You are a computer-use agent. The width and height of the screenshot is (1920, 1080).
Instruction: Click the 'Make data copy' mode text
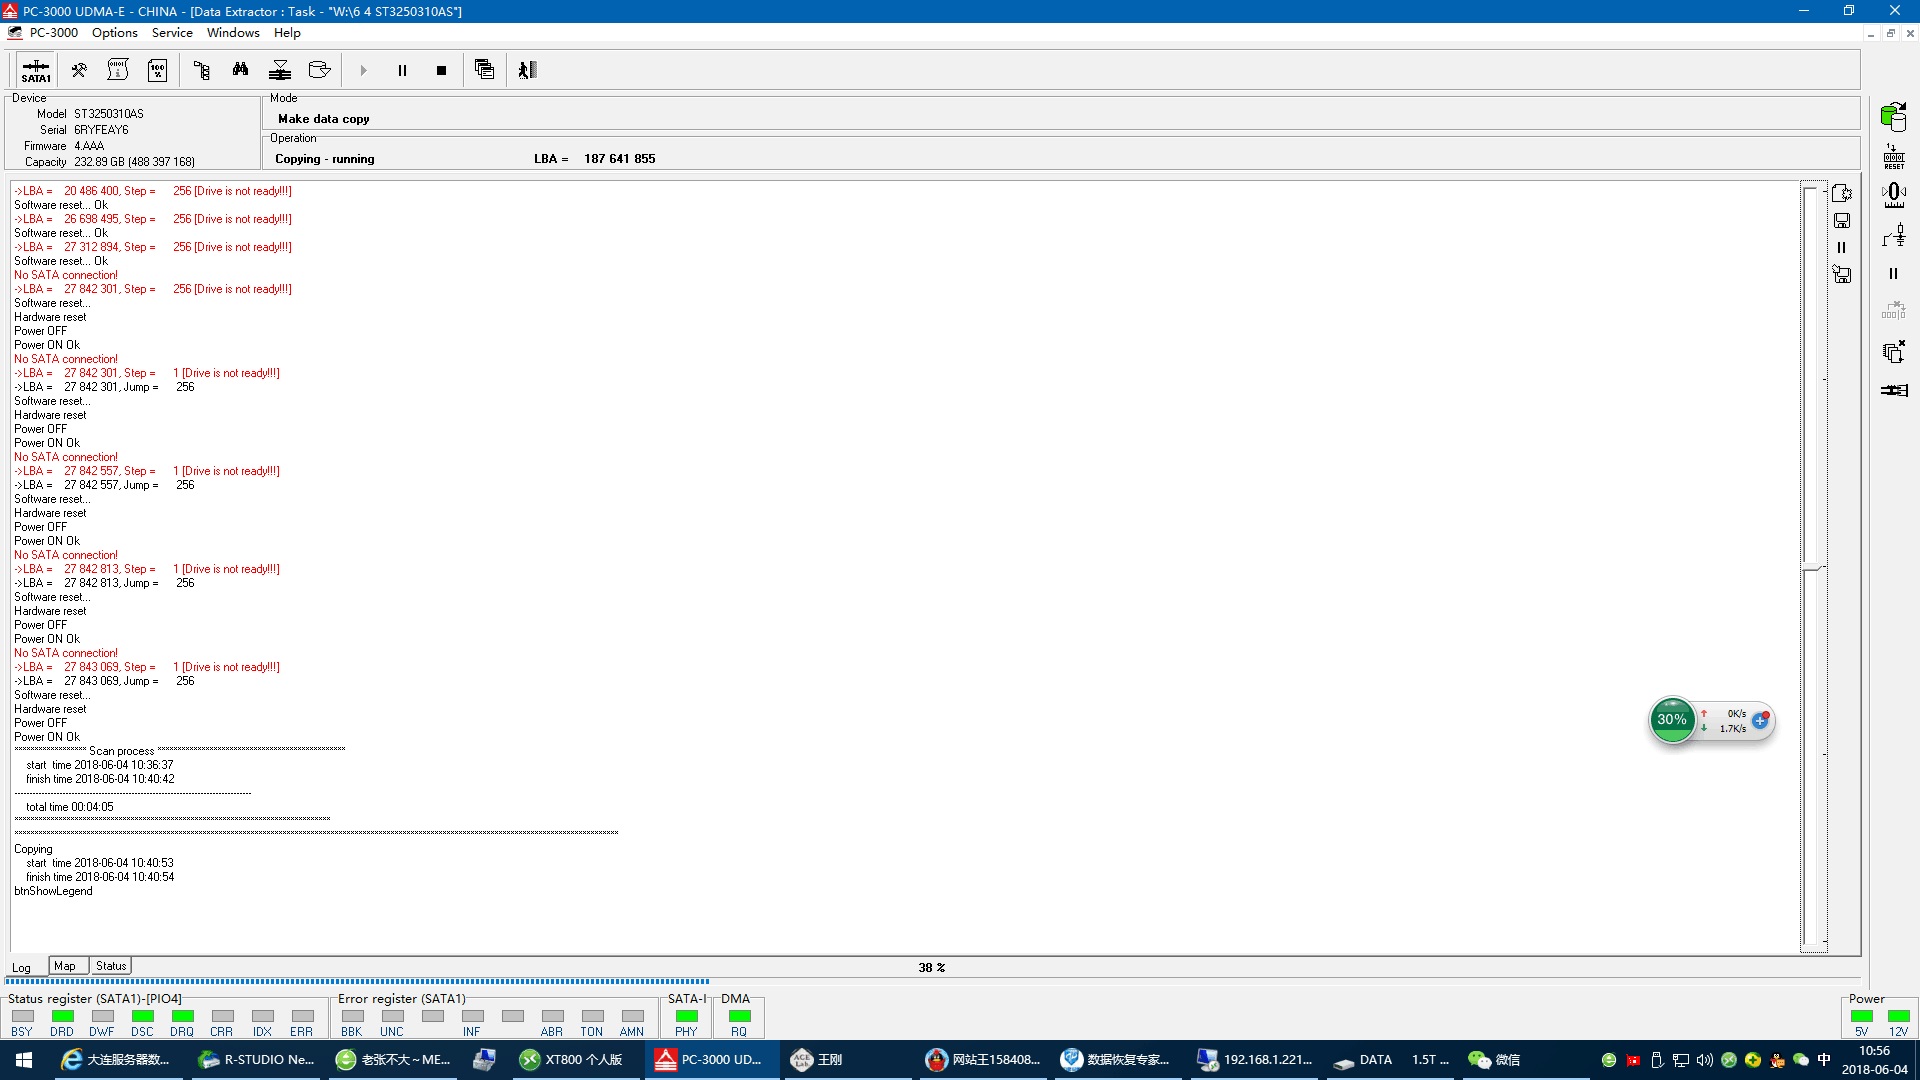click(324, 119)
